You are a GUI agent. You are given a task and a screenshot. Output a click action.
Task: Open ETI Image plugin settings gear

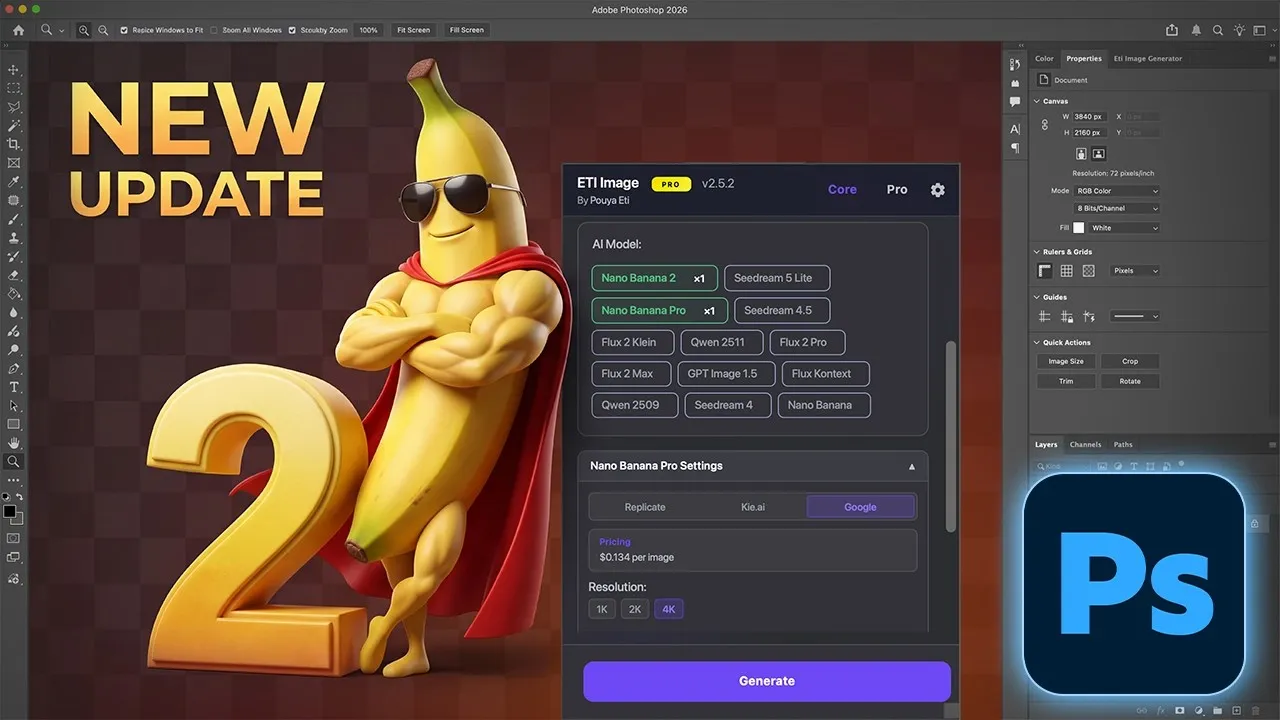tap(937, 189)
